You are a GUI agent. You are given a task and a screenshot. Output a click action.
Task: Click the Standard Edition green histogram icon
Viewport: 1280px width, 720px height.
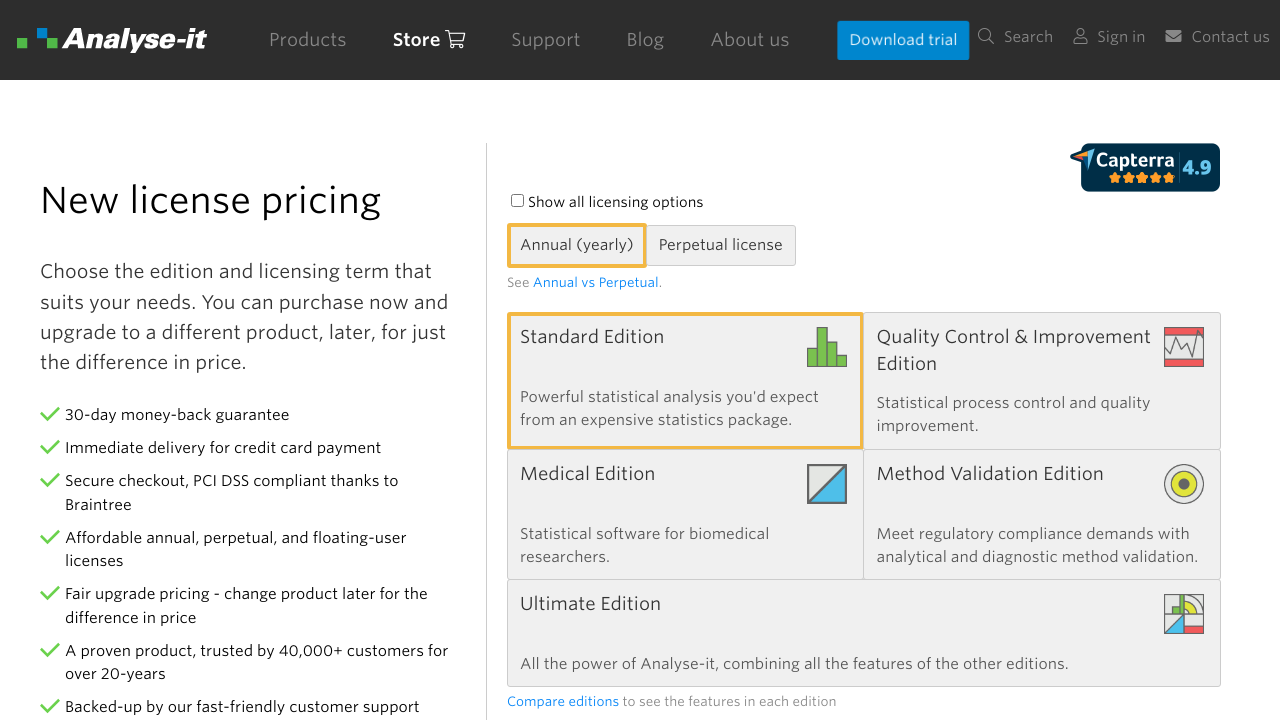pyautogui.click(x=826, y=347)
